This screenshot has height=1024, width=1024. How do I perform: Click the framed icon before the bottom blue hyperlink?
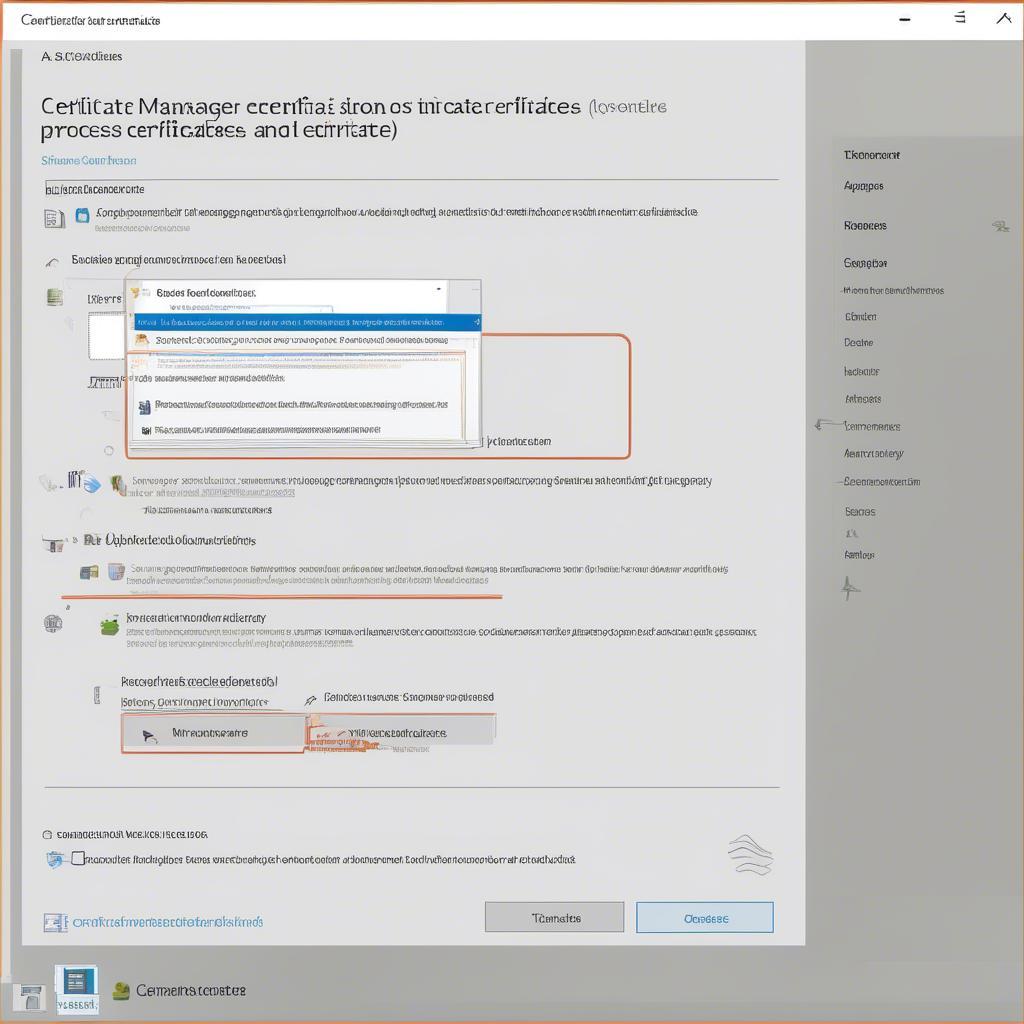55,922
